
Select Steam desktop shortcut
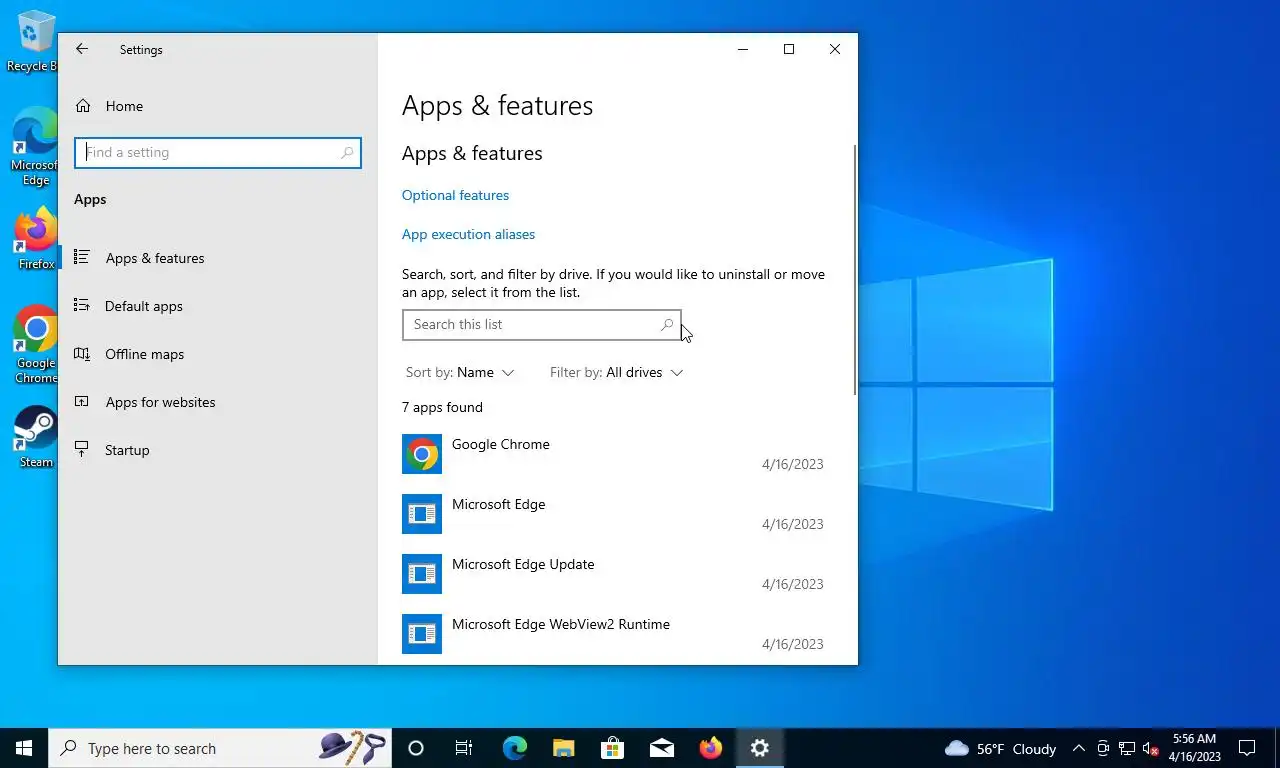36,437
